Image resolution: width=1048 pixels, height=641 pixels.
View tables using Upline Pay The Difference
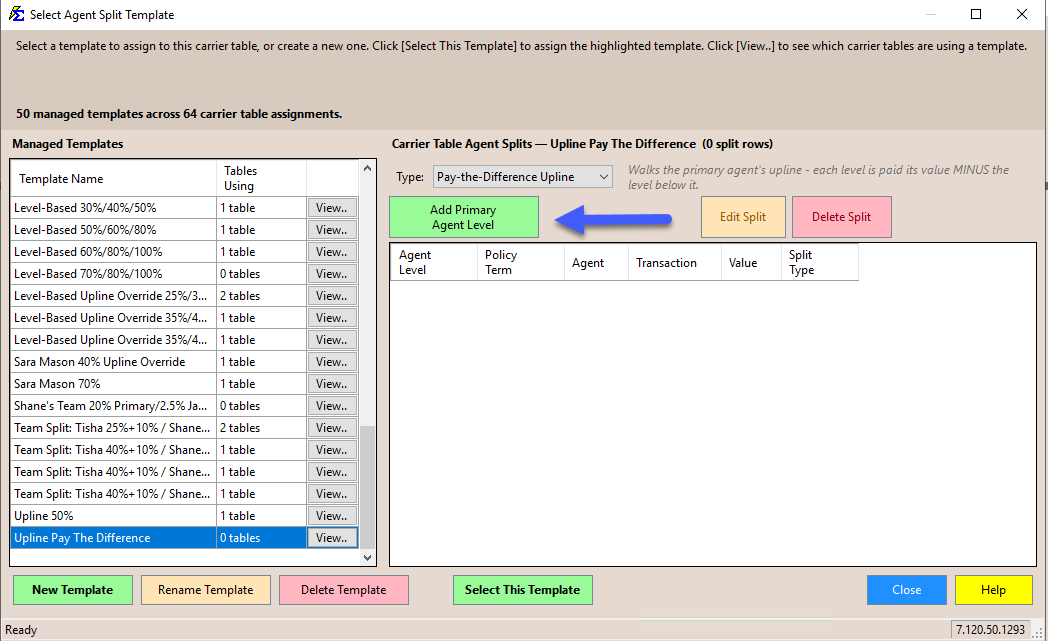tap(332, 538)
